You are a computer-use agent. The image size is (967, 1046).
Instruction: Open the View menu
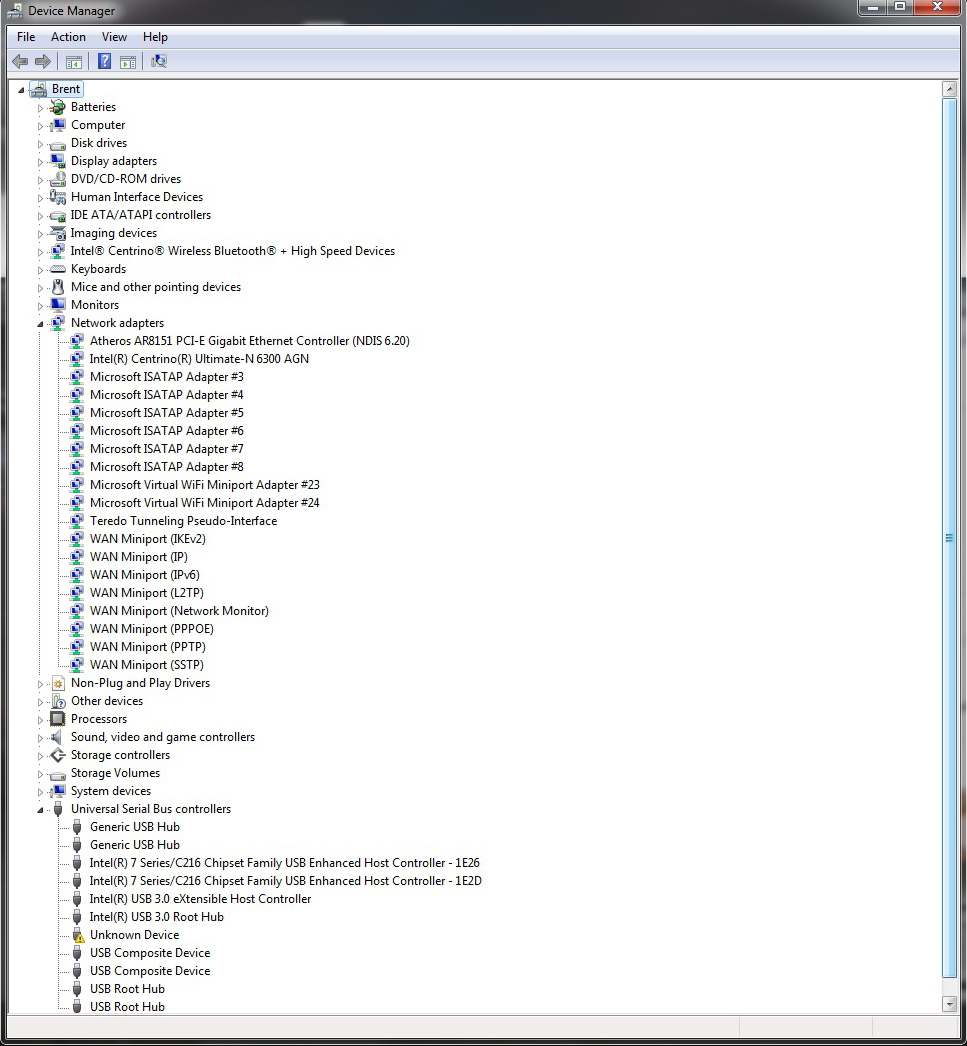tap(114, 37)
